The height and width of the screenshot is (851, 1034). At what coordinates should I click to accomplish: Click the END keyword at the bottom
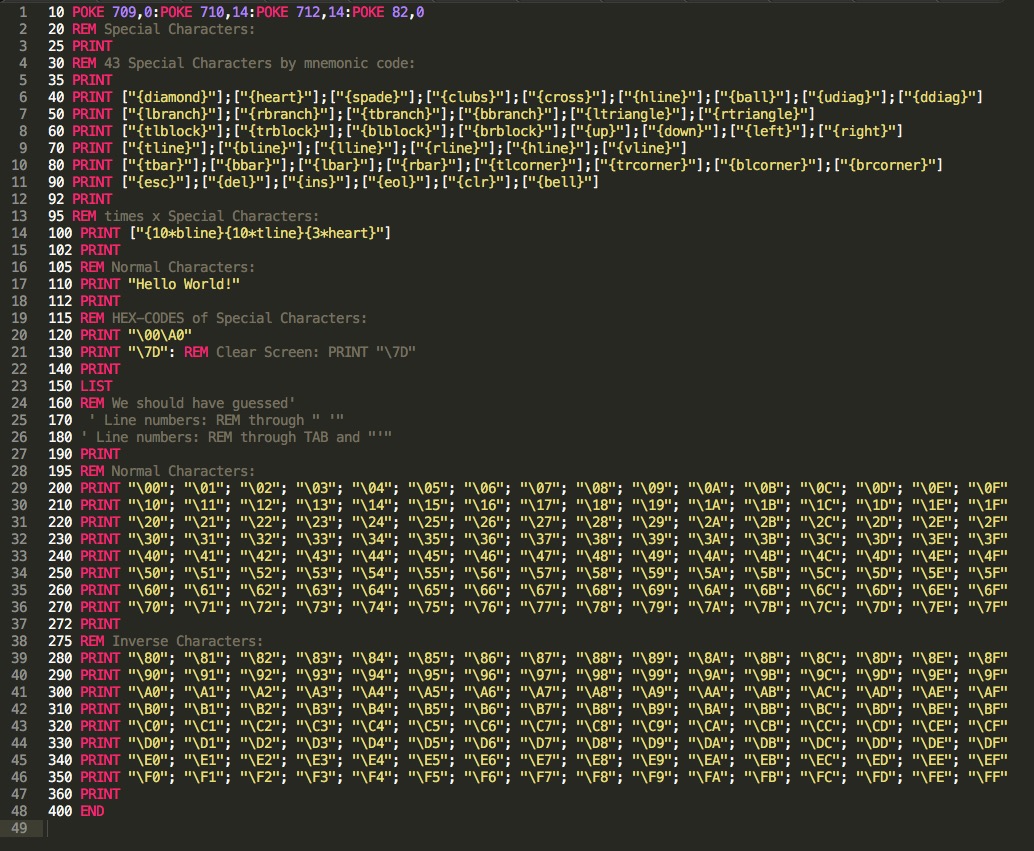click(92, 811)
